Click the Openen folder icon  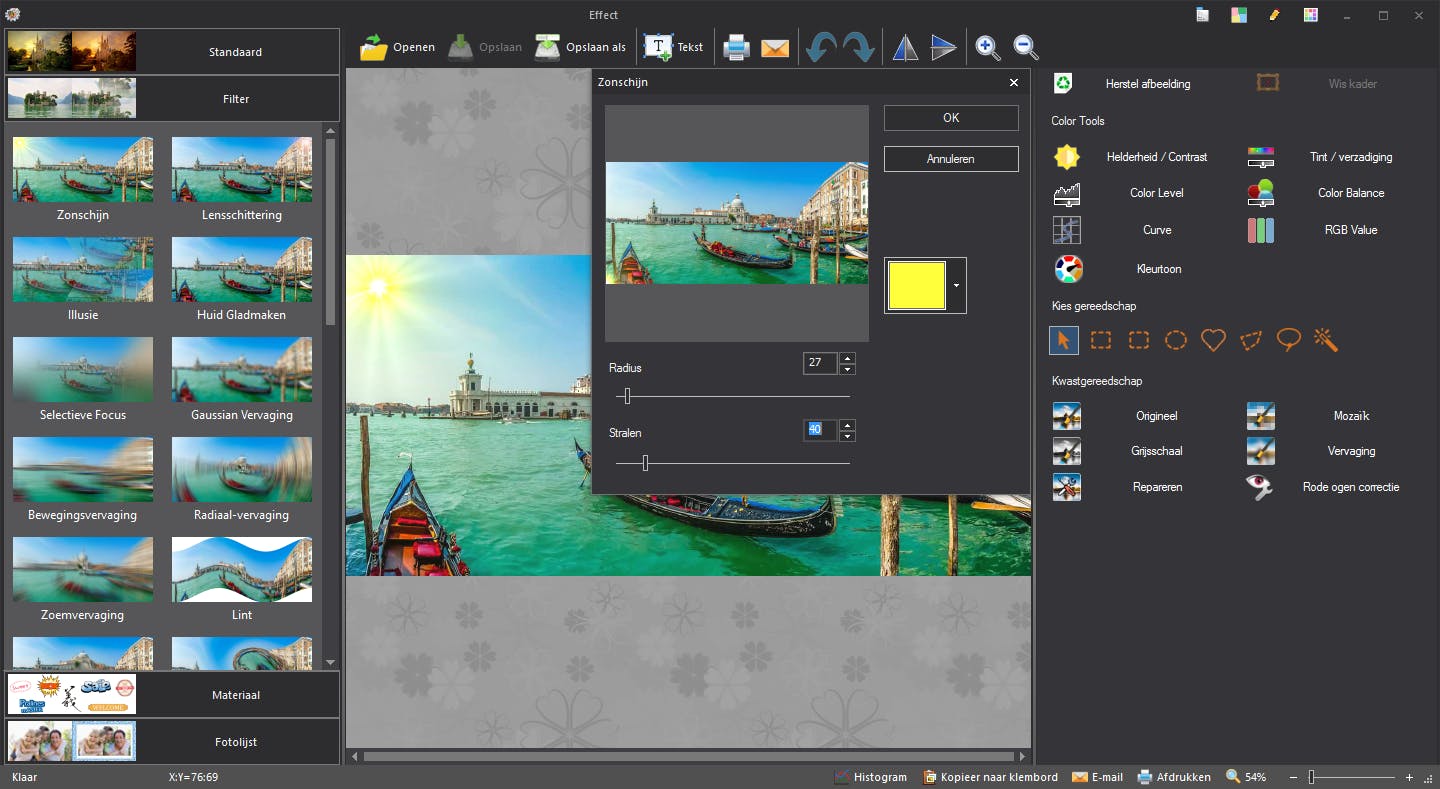pos(374,47)
